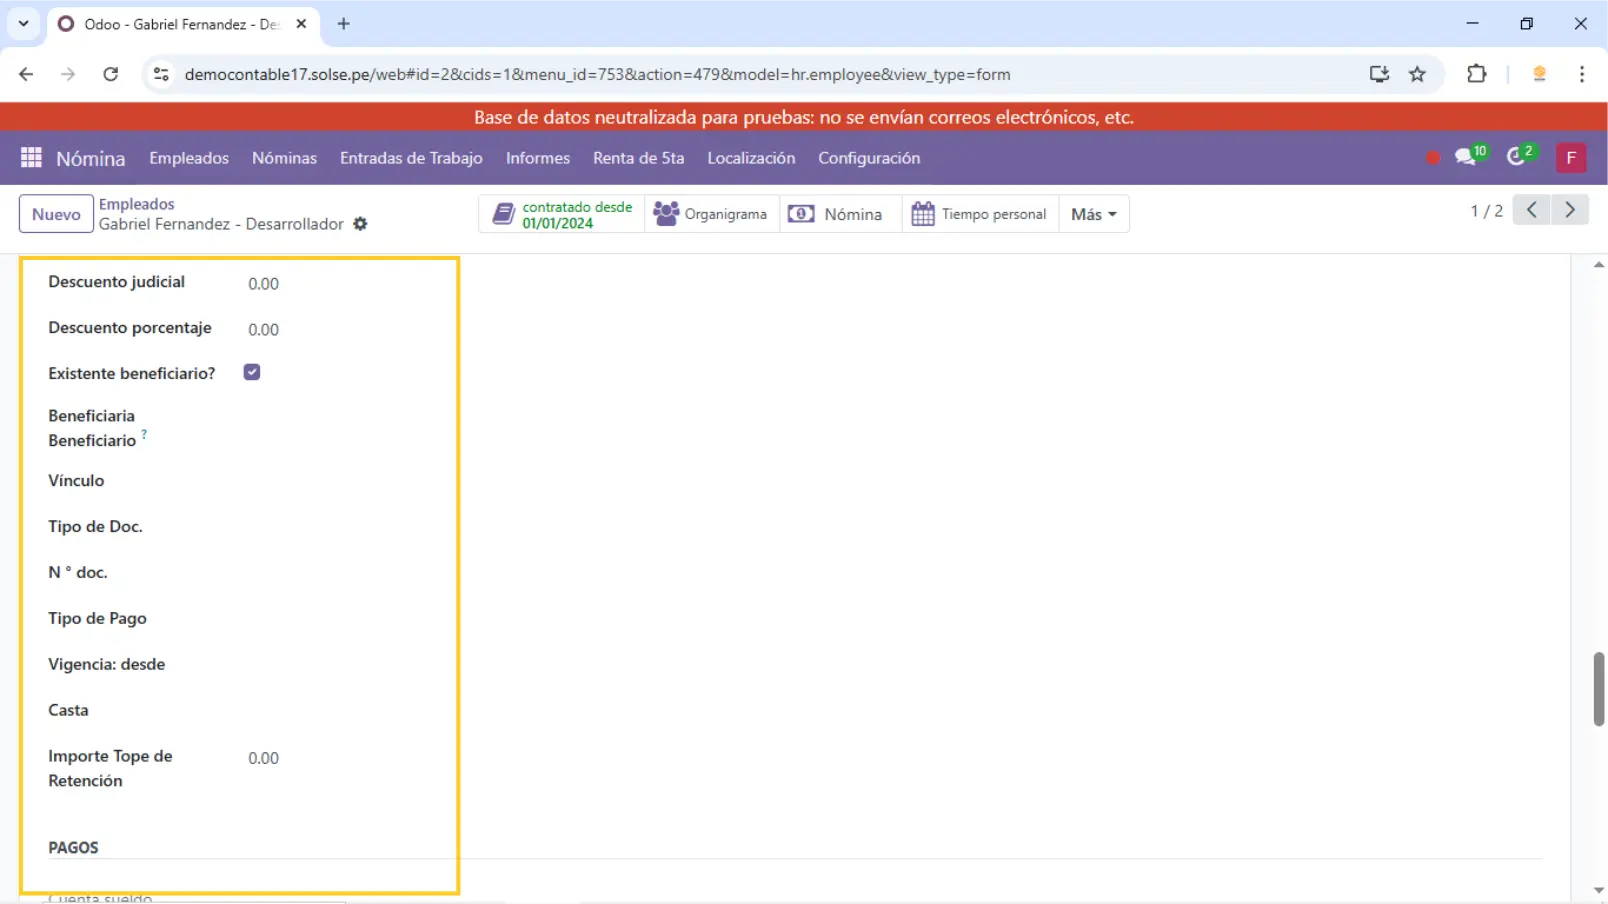Click the user avatar F icon

(1570, 158)
